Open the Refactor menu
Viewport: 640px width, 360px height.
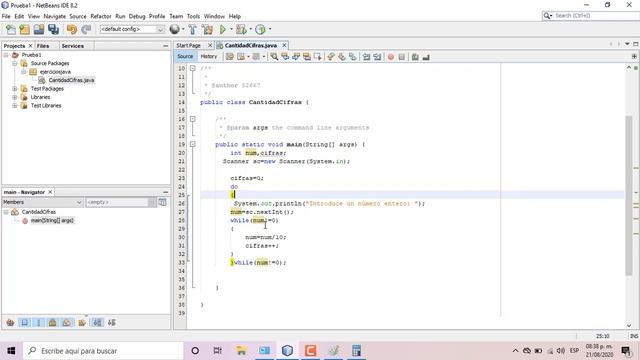(x=101, y=16)
